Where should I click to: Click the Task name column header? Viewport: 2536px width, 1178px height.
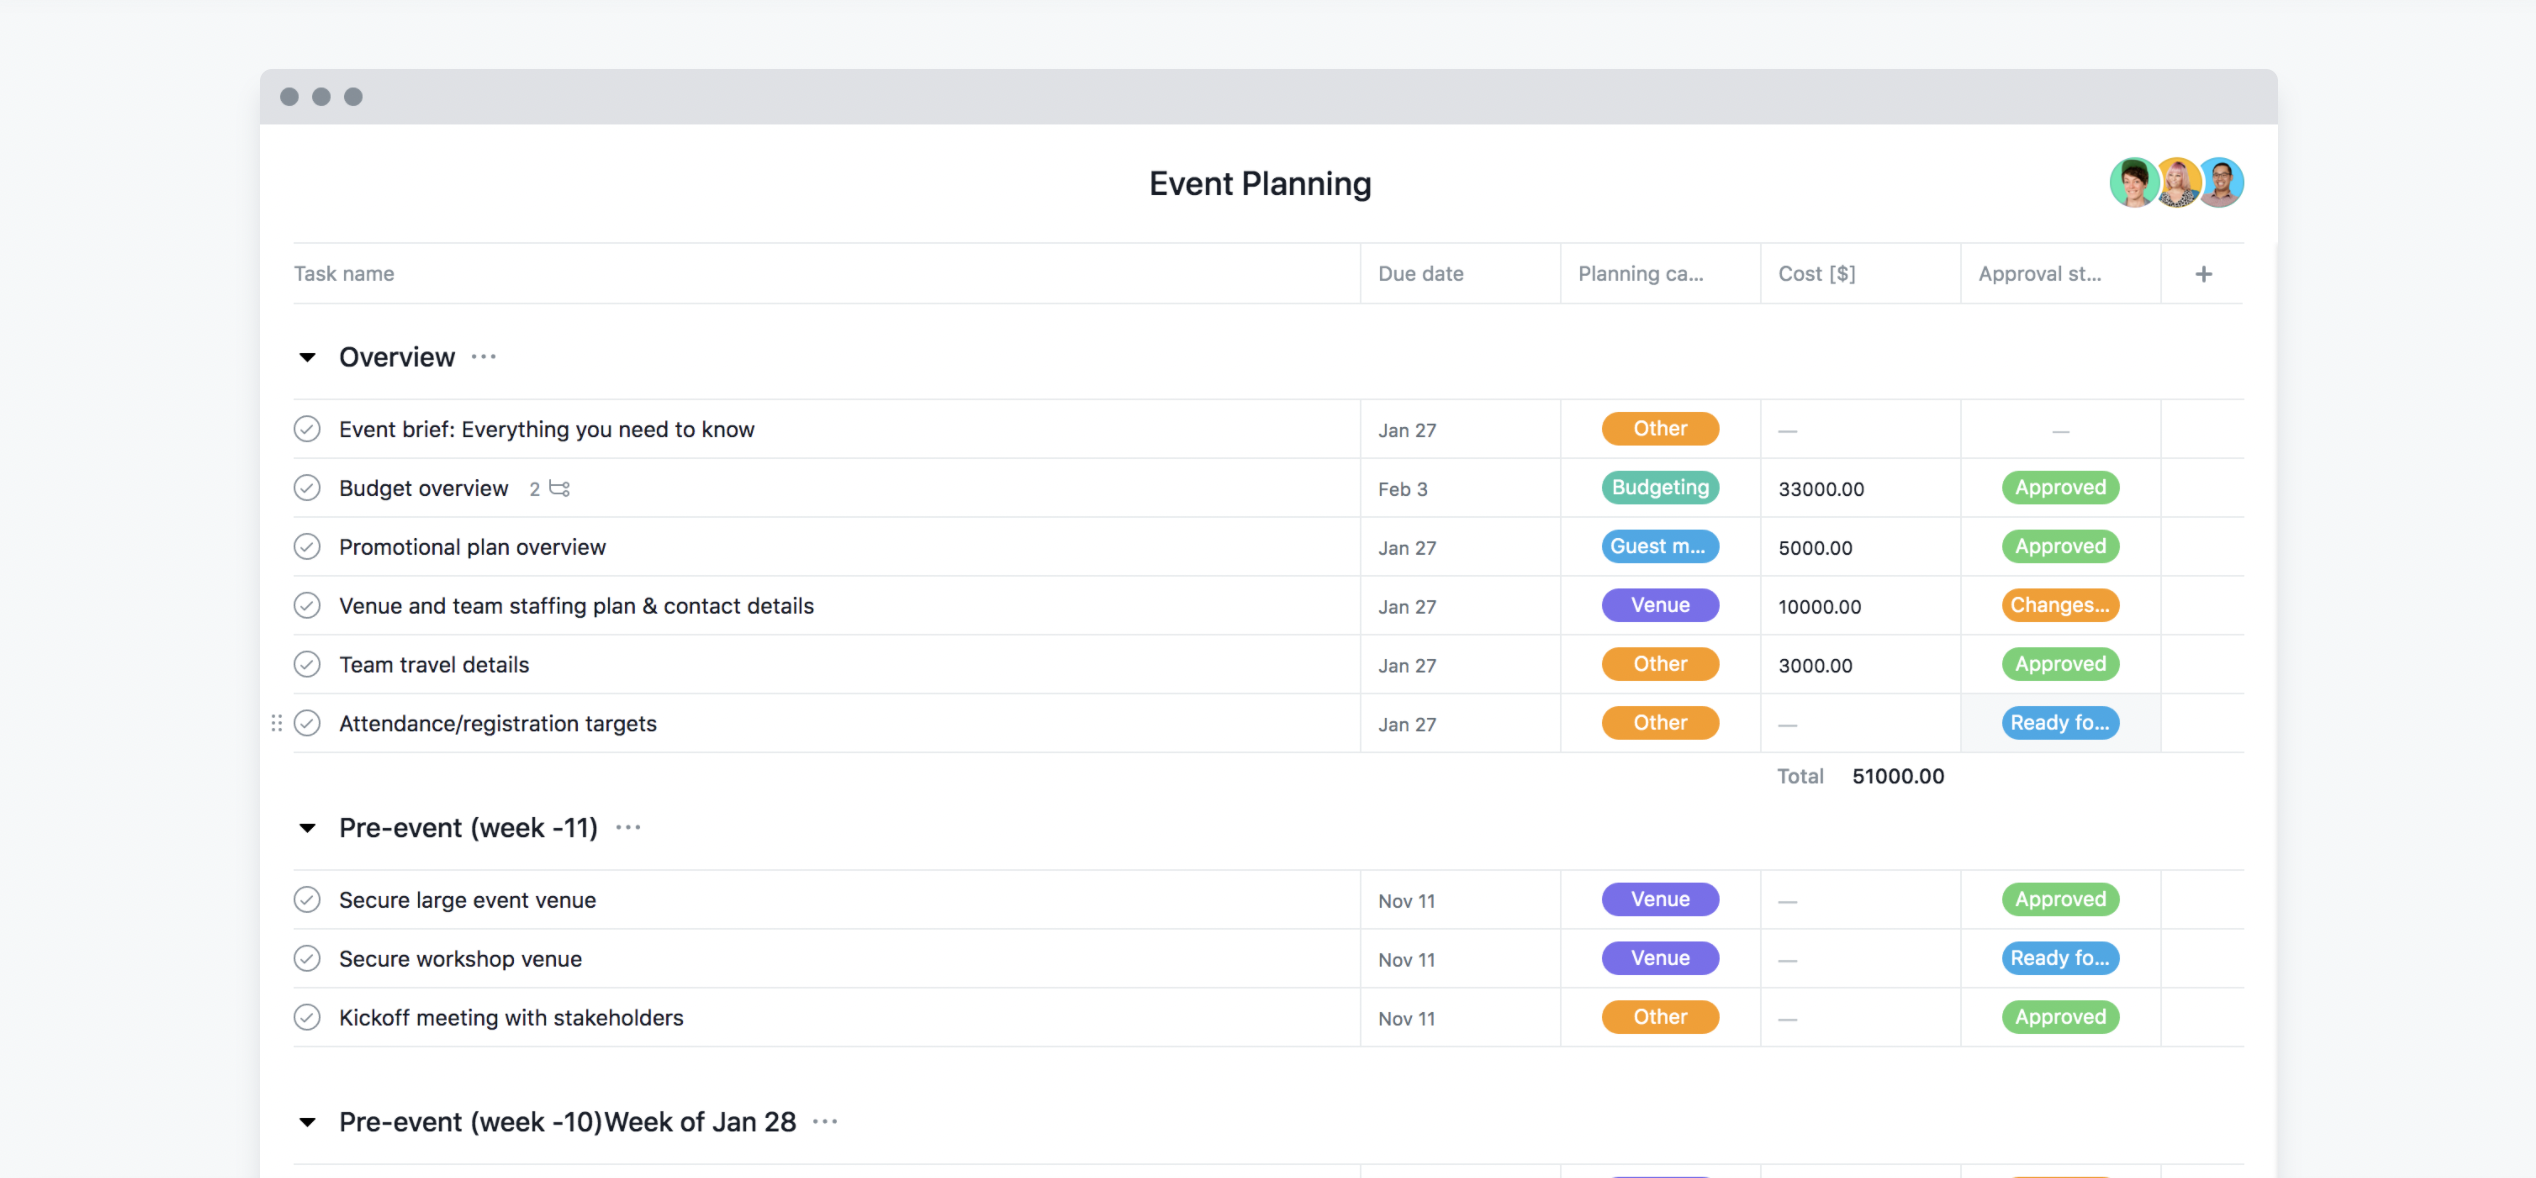pyautogui.click(x=344, y=274)
